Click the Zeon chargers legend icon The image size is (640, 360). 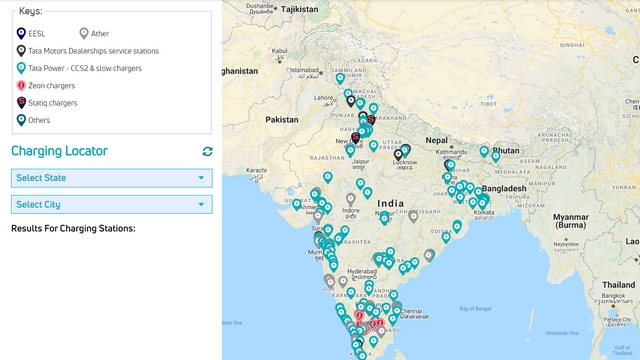click(21, 85)
